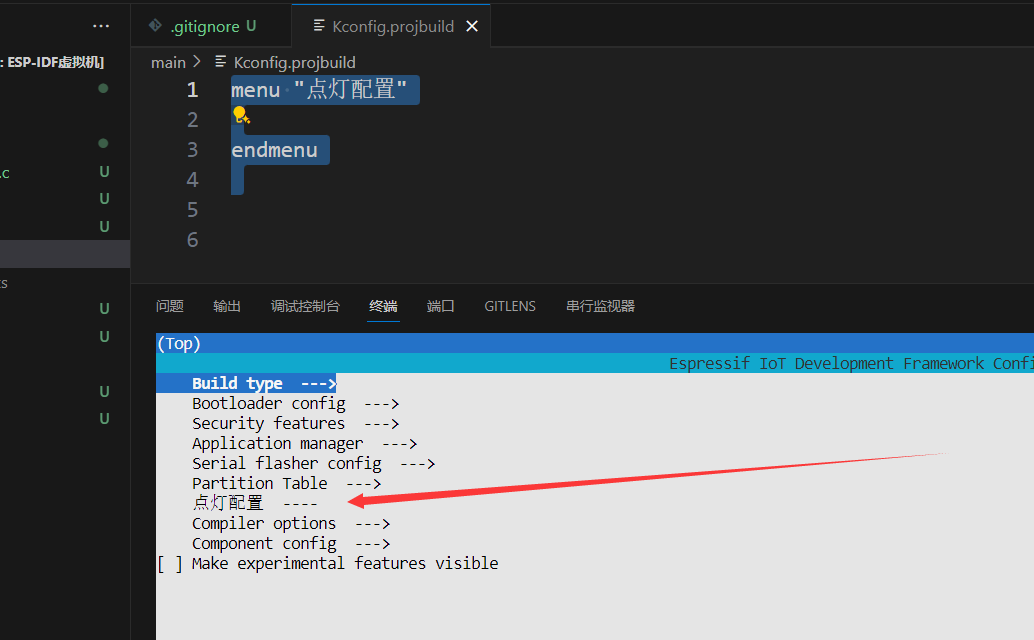This screenshot has height=640, width=1034.
Task: Click the main breadcrumb folder
Action: [x=168, y=62]
